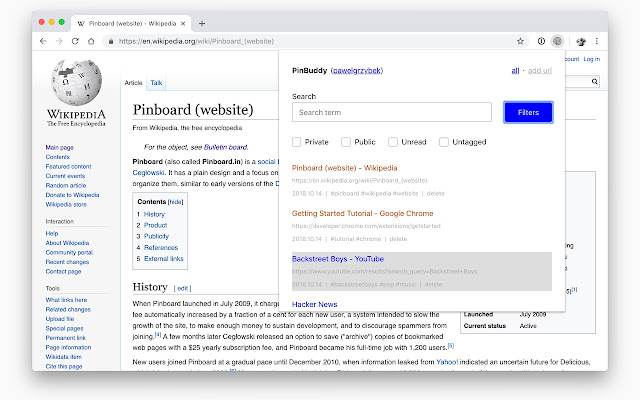Viewport: 640px width, 400px height.
Task: Close the Pinboard Wikipedia tab
Action: click(183, 24)
